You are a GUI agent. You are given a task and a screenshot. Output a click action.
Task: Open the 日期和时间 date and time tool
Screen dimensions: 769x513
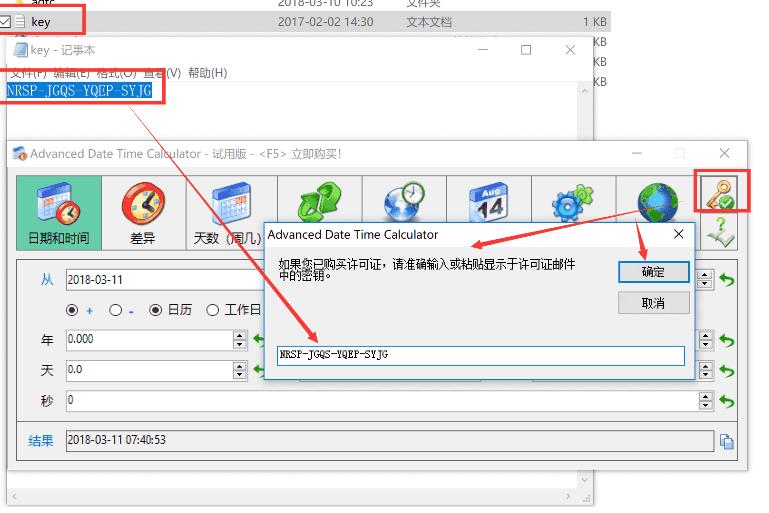pyautogui.click(x=59, y=213)
